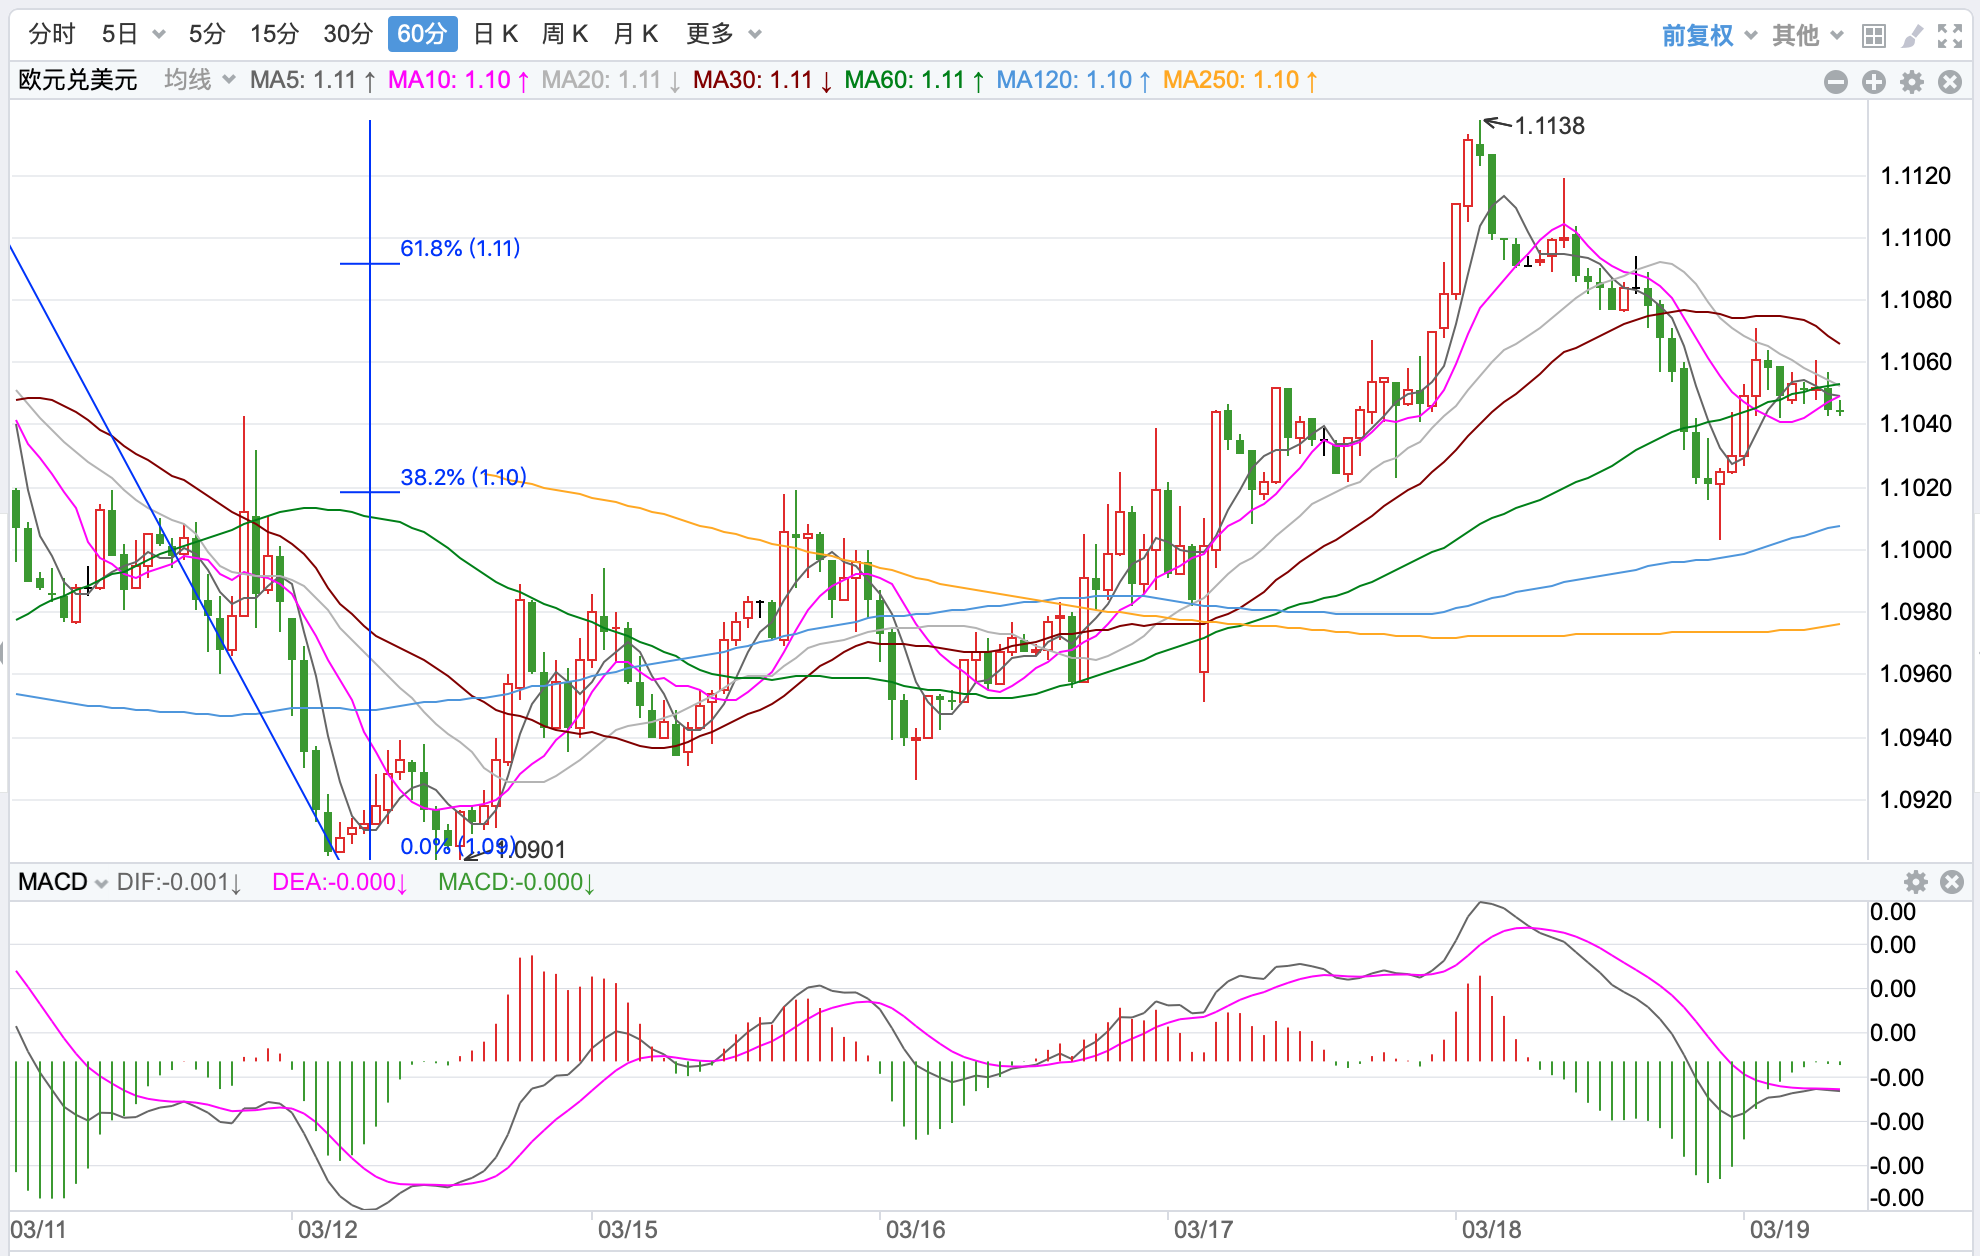Zoom in the chart with the plus icon
Viewport: 1980px width, 1256px height.
[x=1873, y=82]
